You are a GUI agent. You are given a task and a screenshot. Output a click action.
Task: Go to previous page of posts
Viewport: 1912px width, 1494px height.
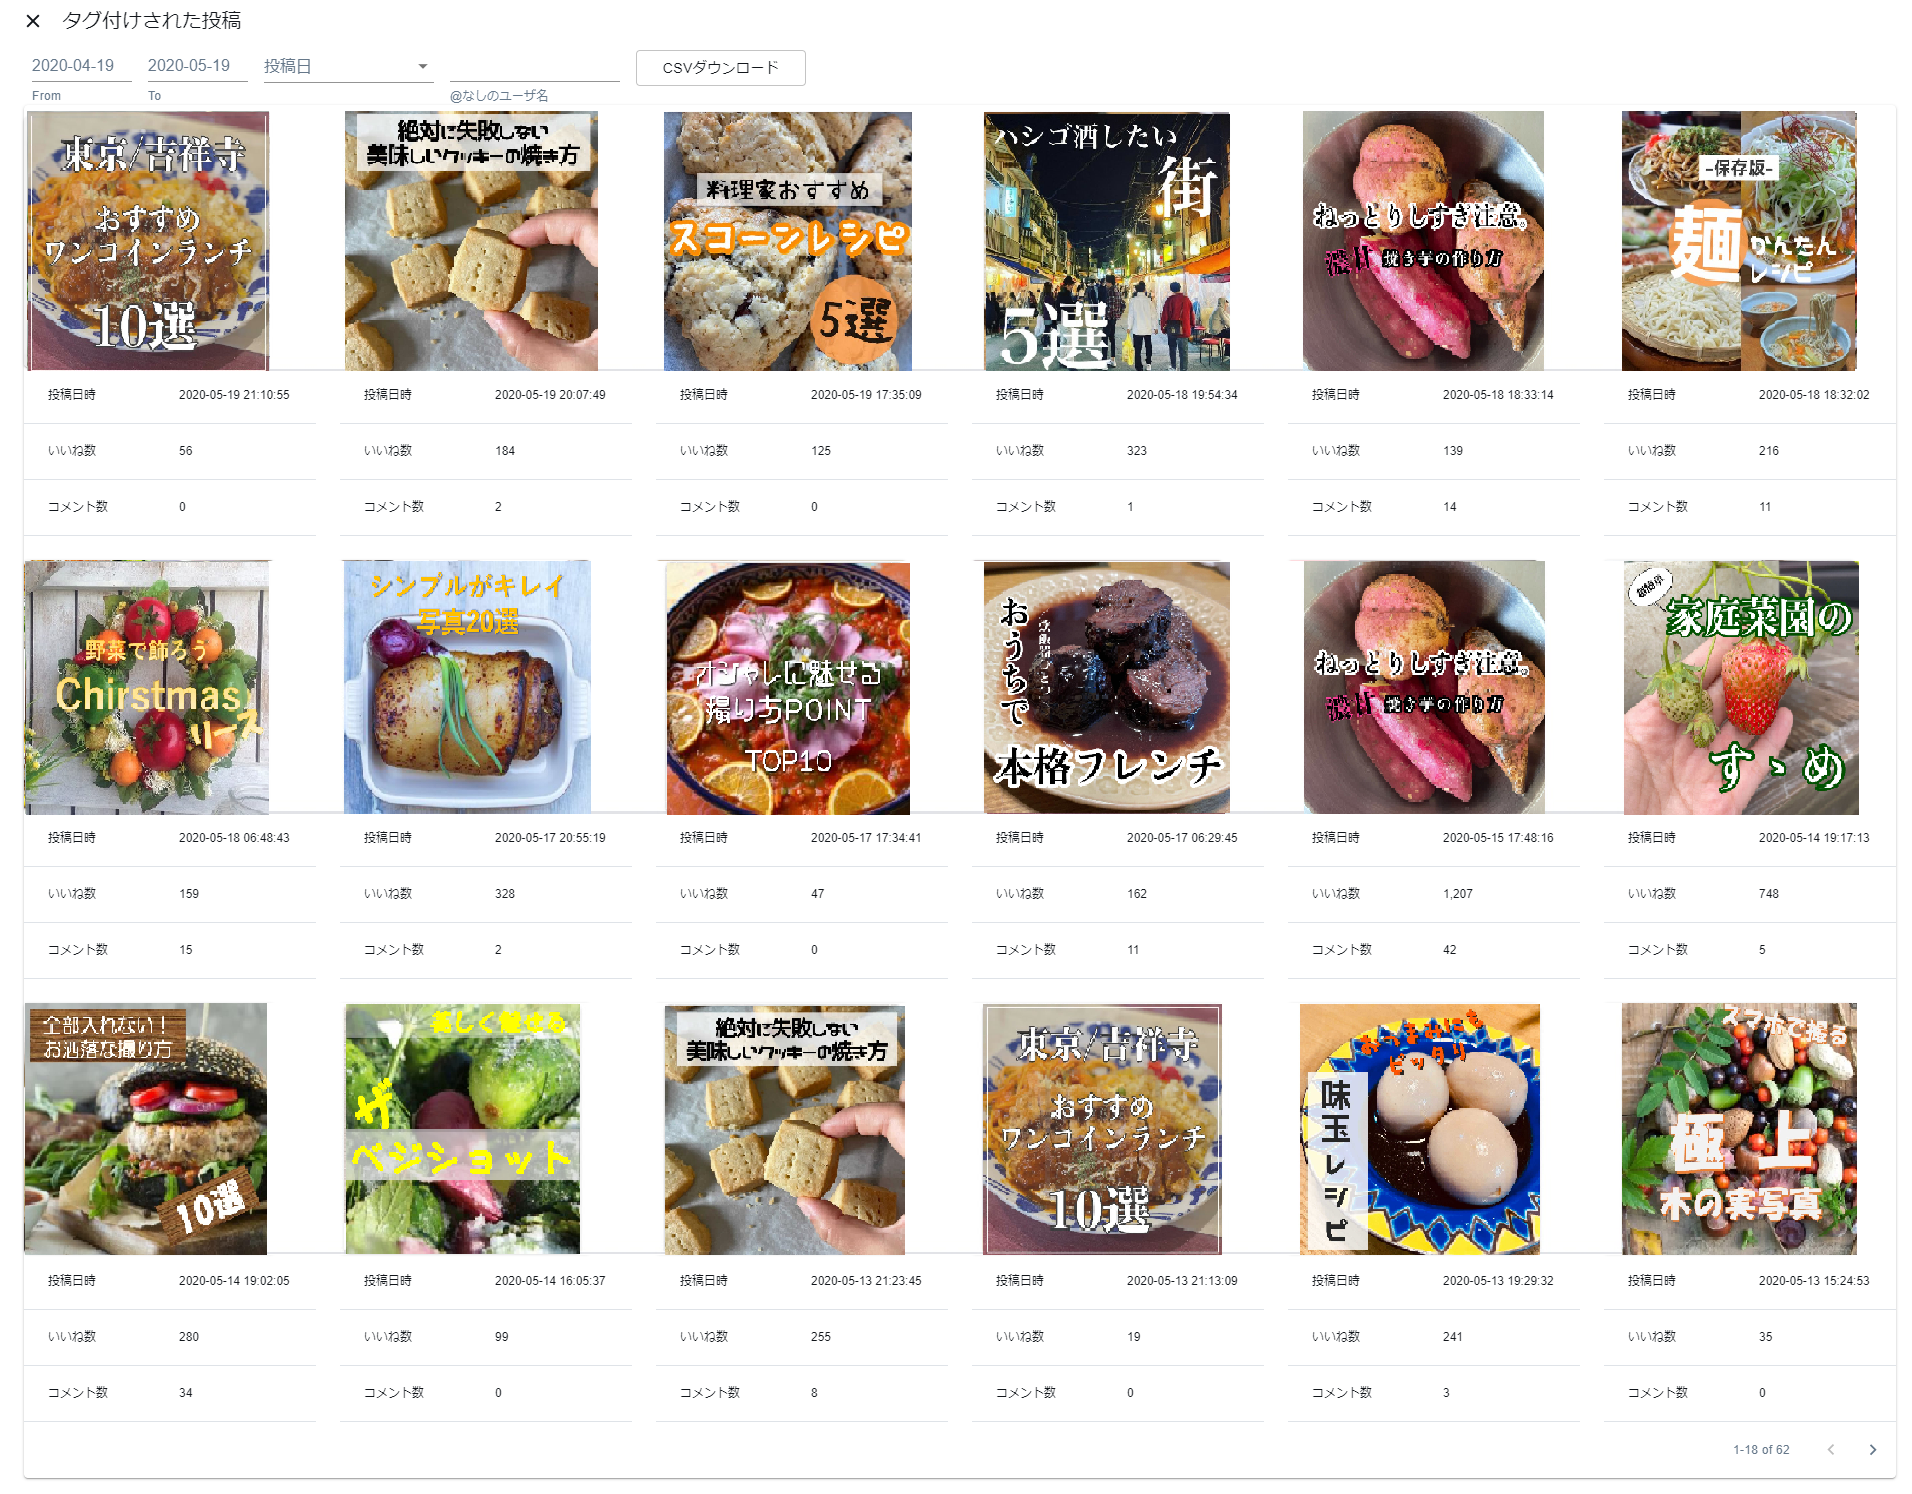(x=1830, y=1450)
